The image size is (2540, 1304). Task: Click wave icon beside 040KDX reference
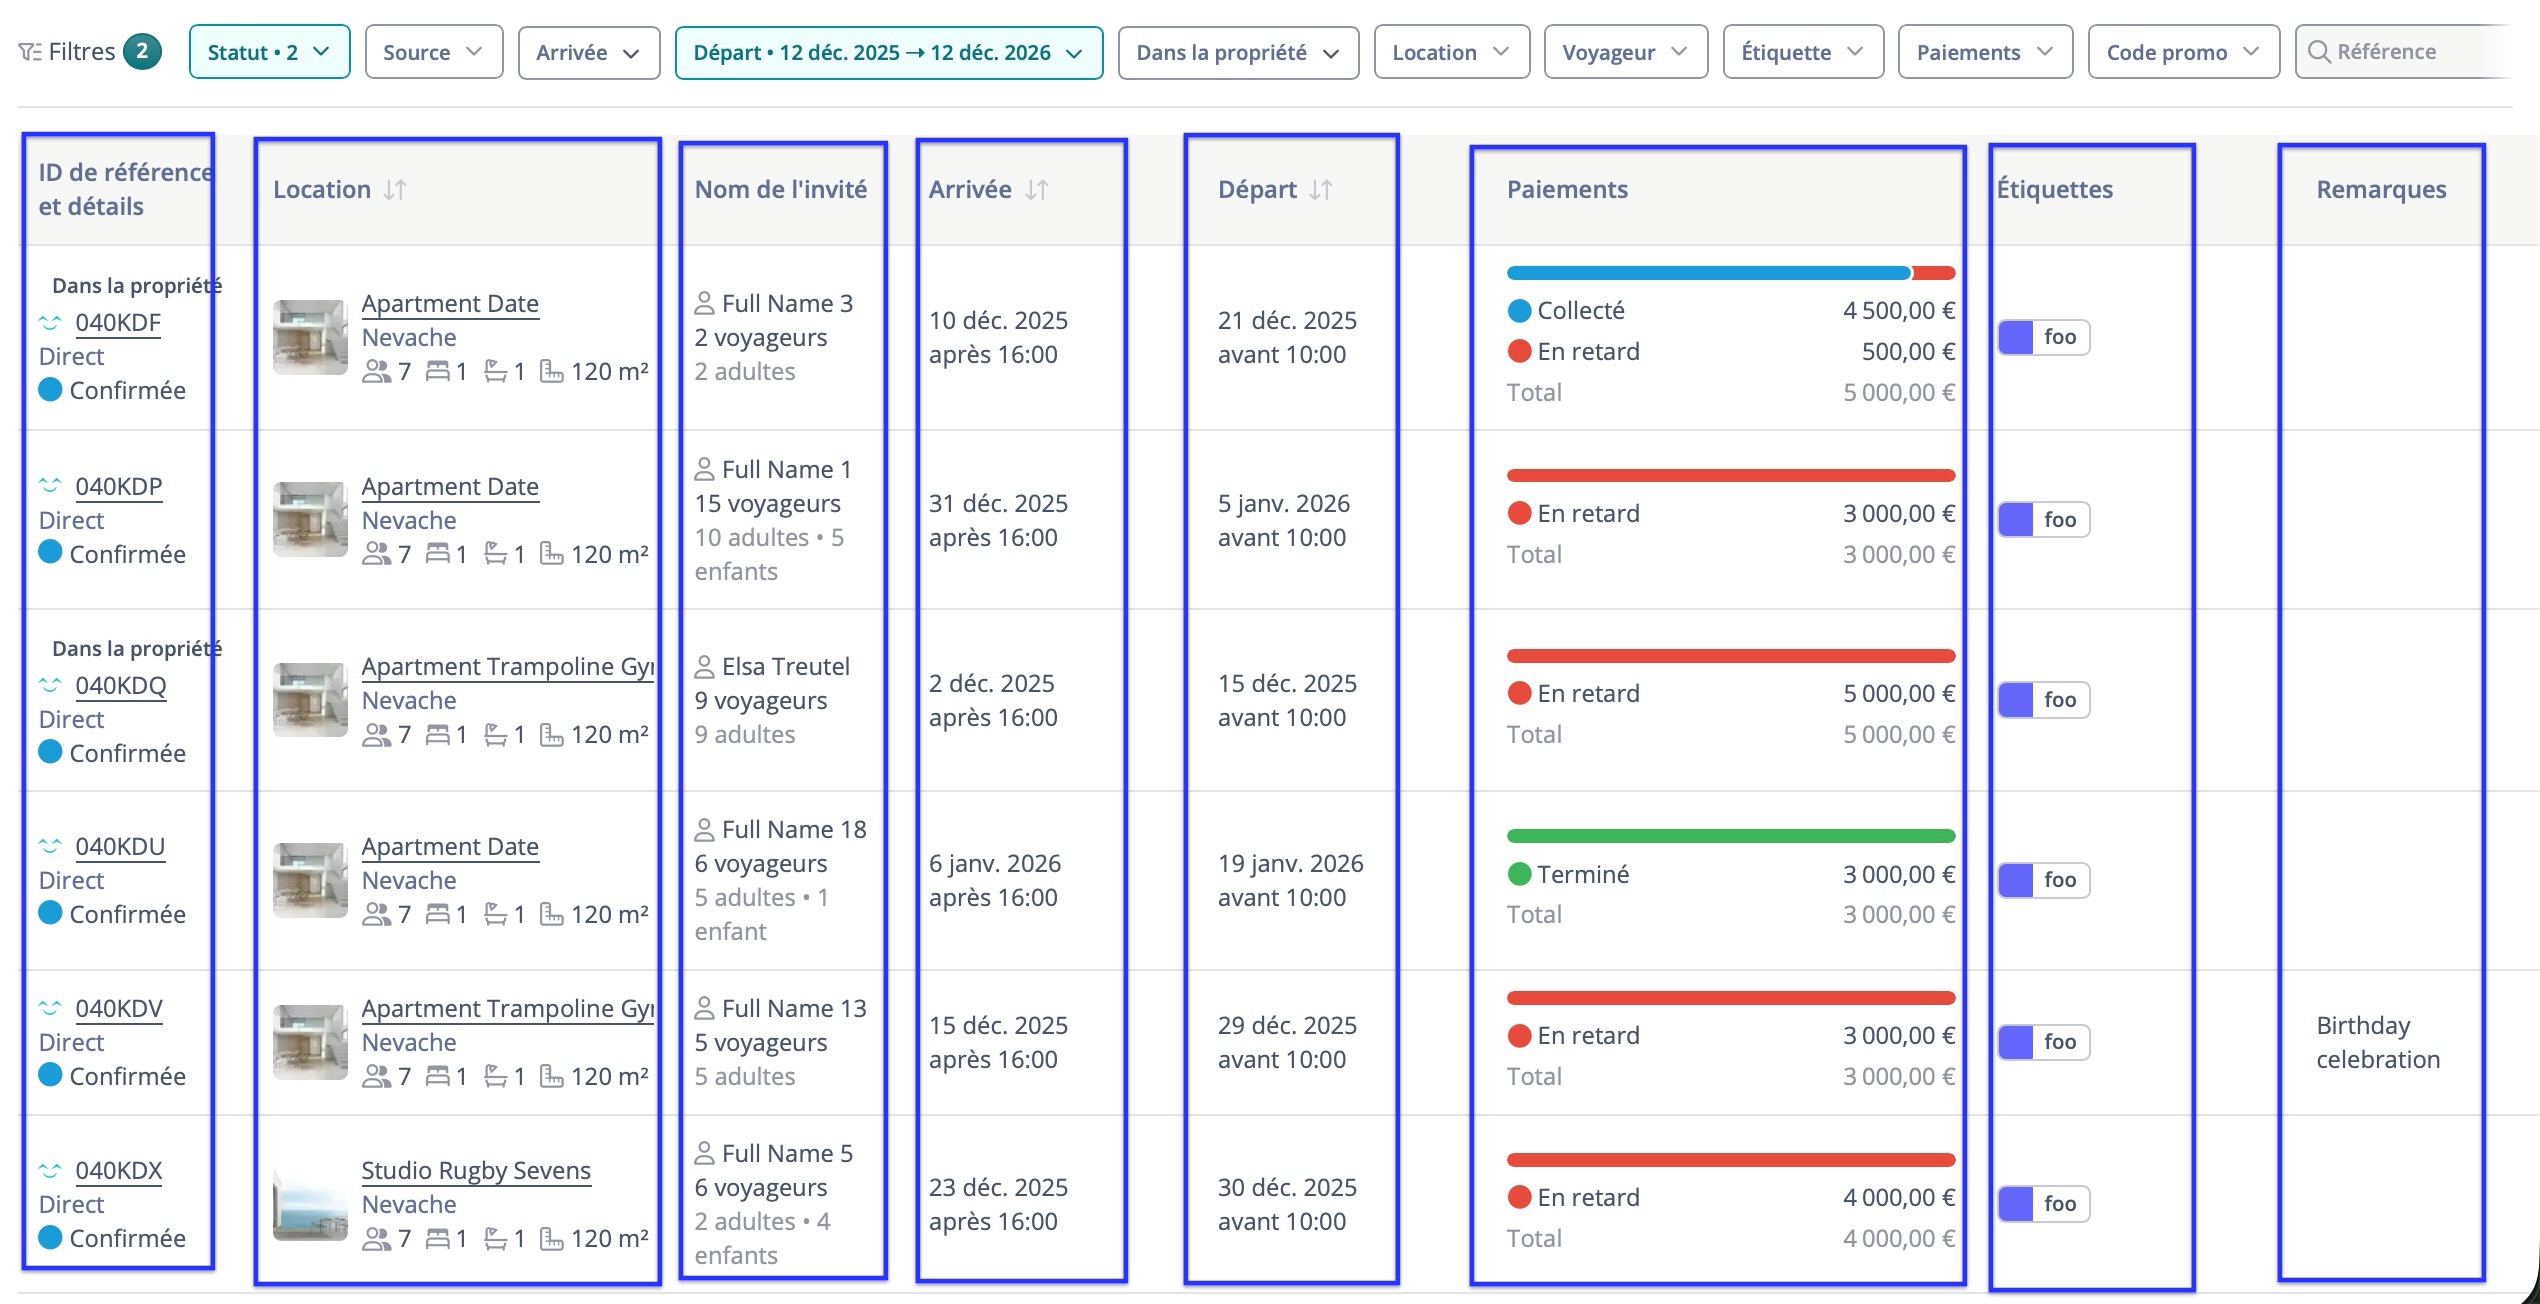pyautogui.click(x=50, y=1171)
